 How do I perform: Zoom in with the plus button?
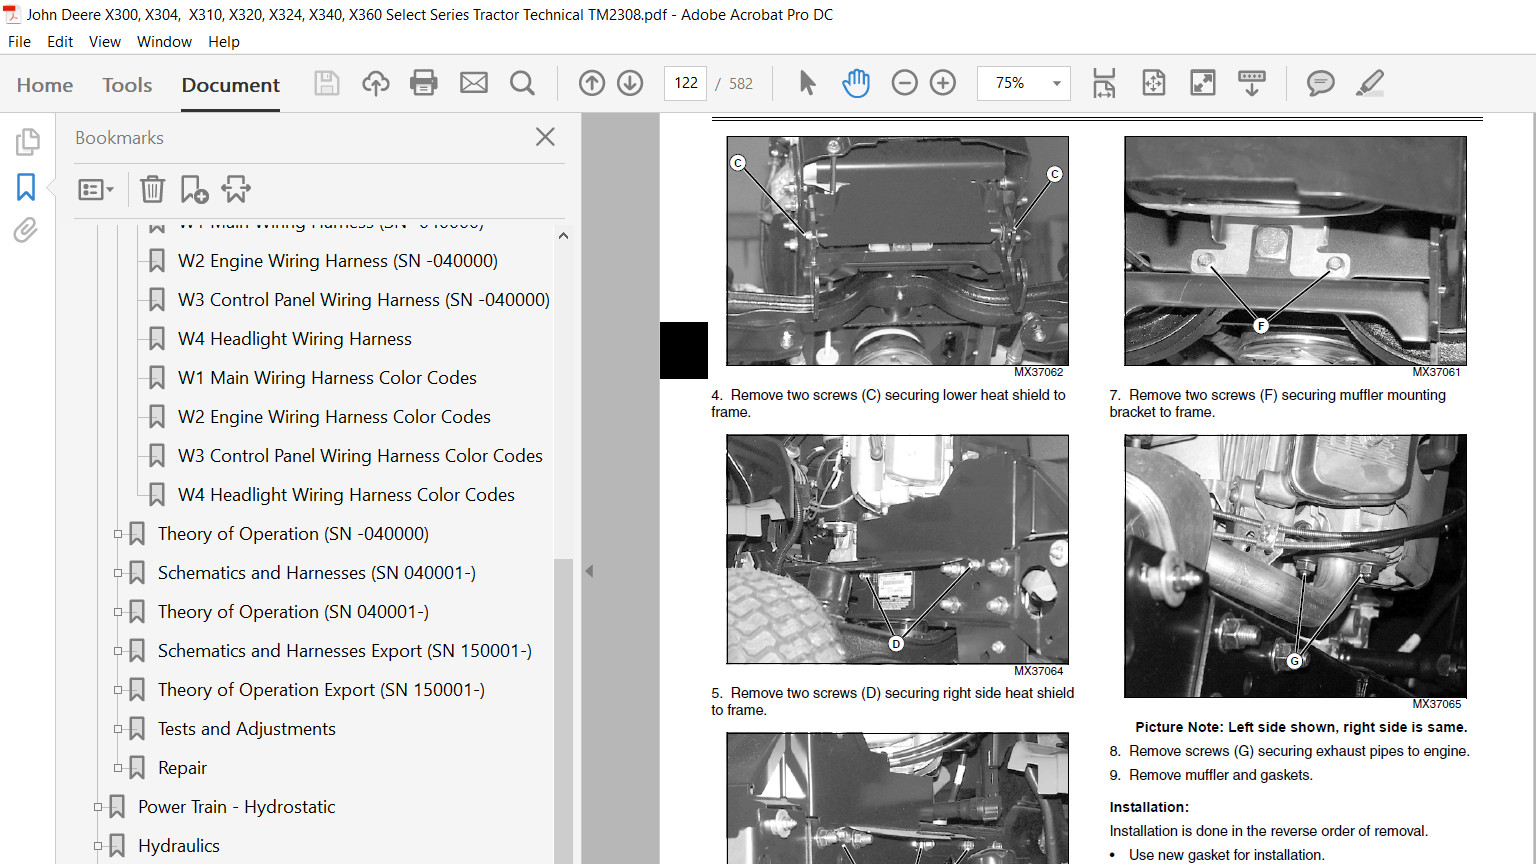pyautogui.click(x=943, y=83)
